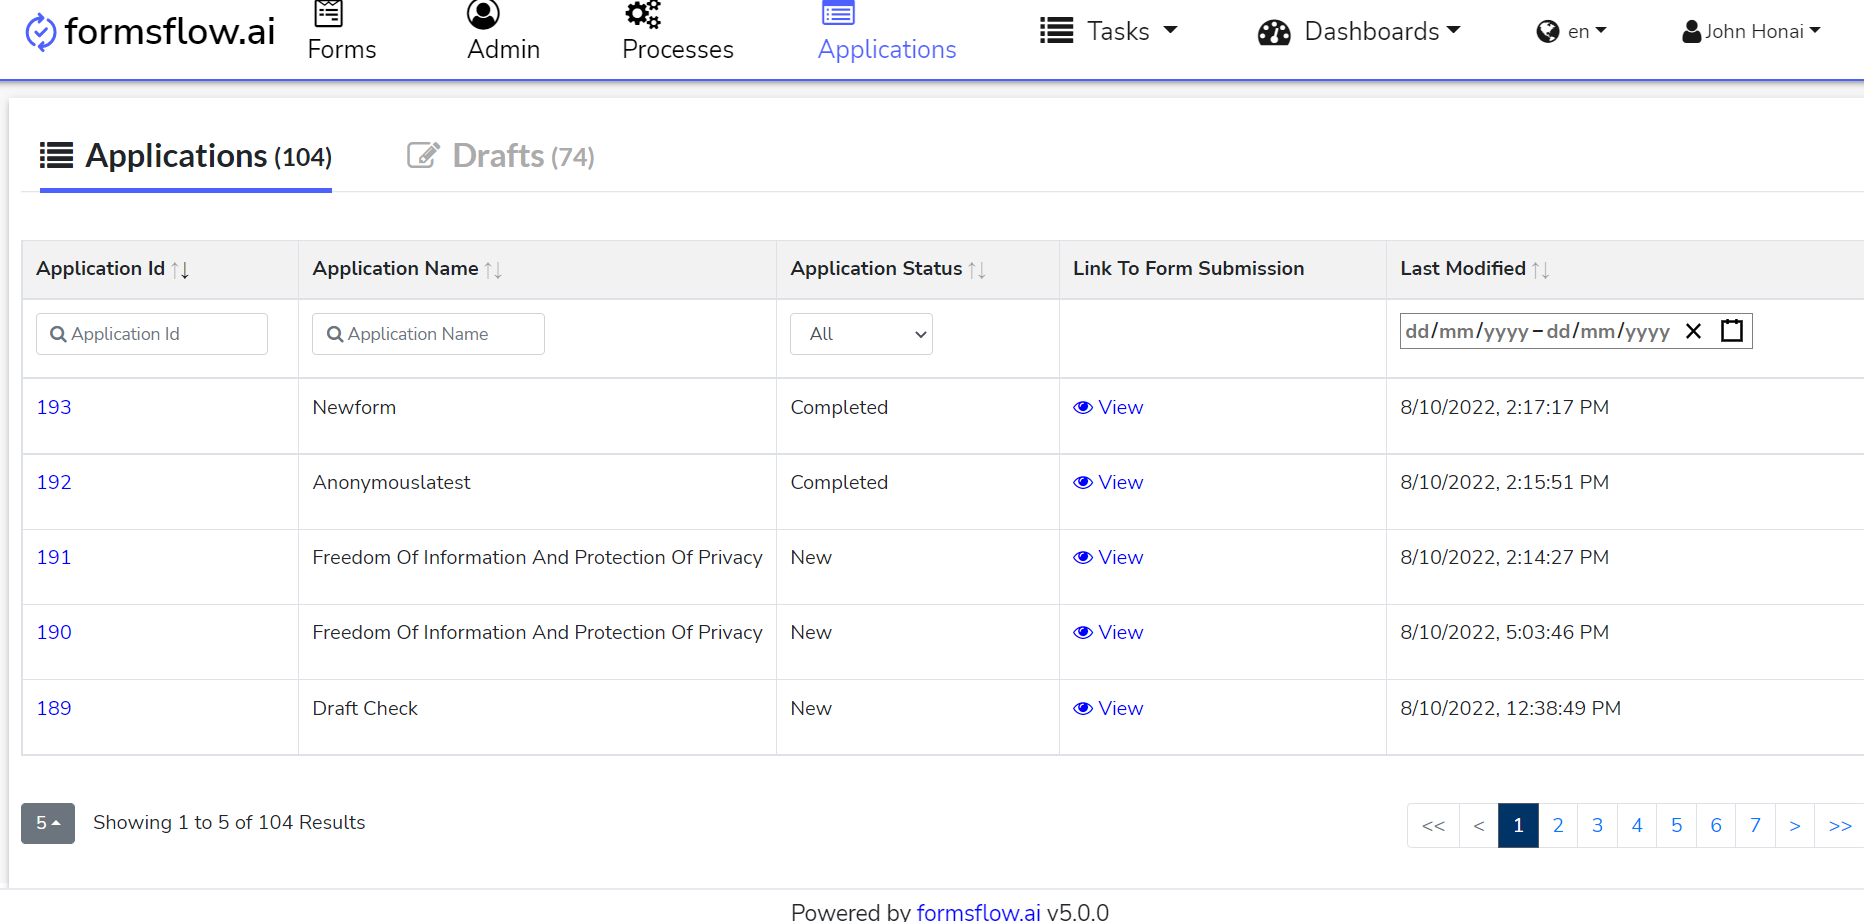Viewport: 1864px width, 922px height.
Task: Open the formsflow.ai footer link
Action: coord(978,911)
